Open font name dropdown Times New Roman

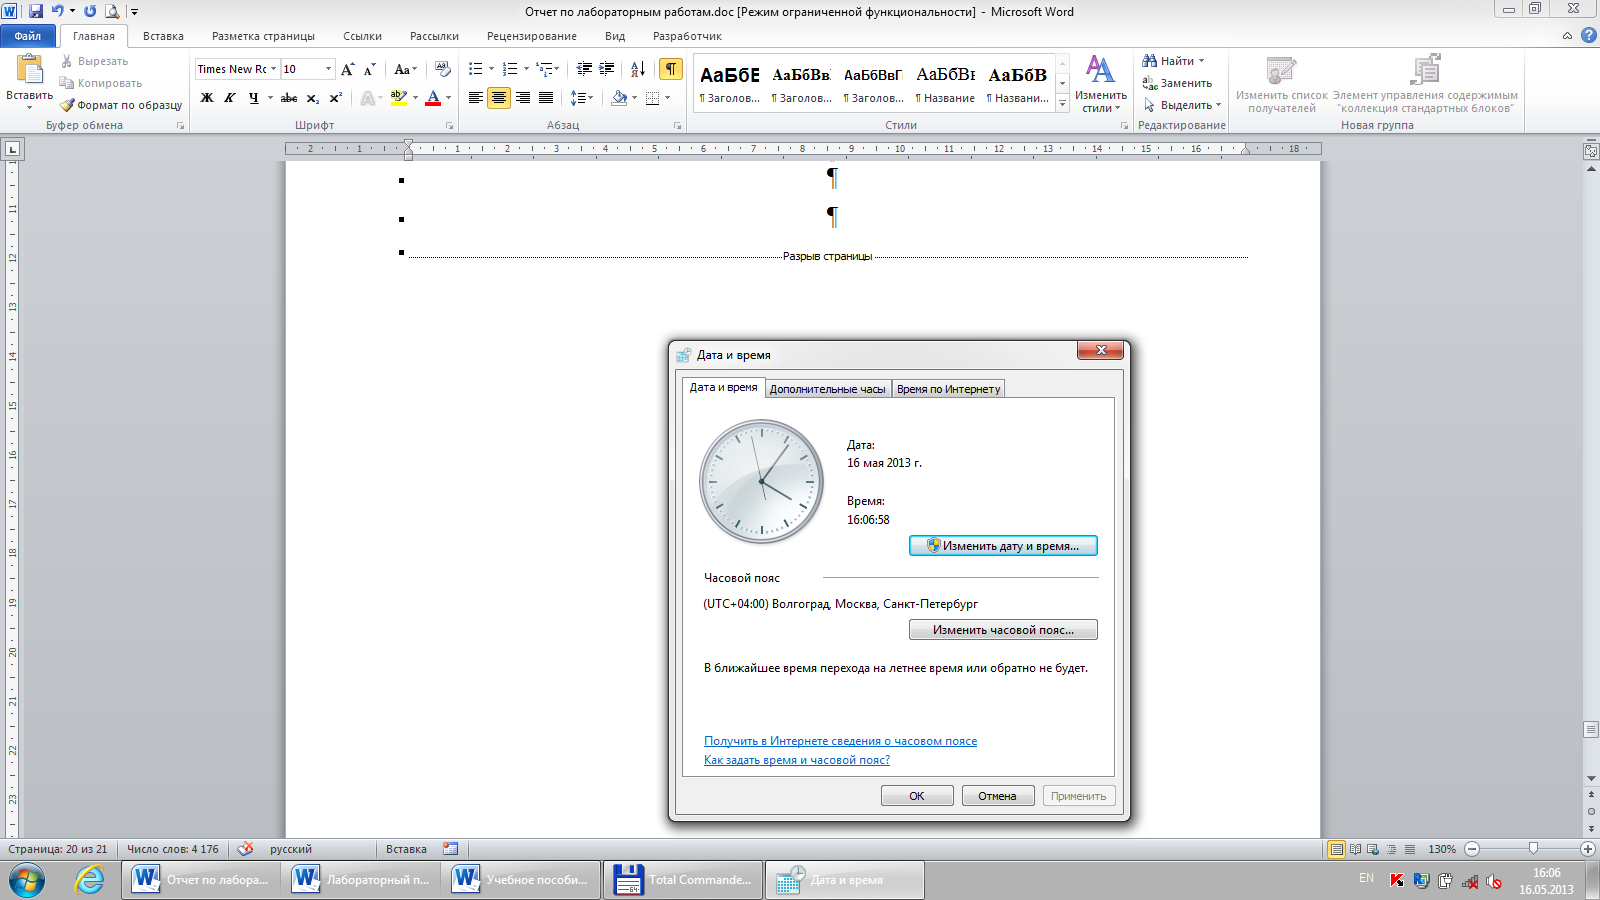(x=274, y=69)
